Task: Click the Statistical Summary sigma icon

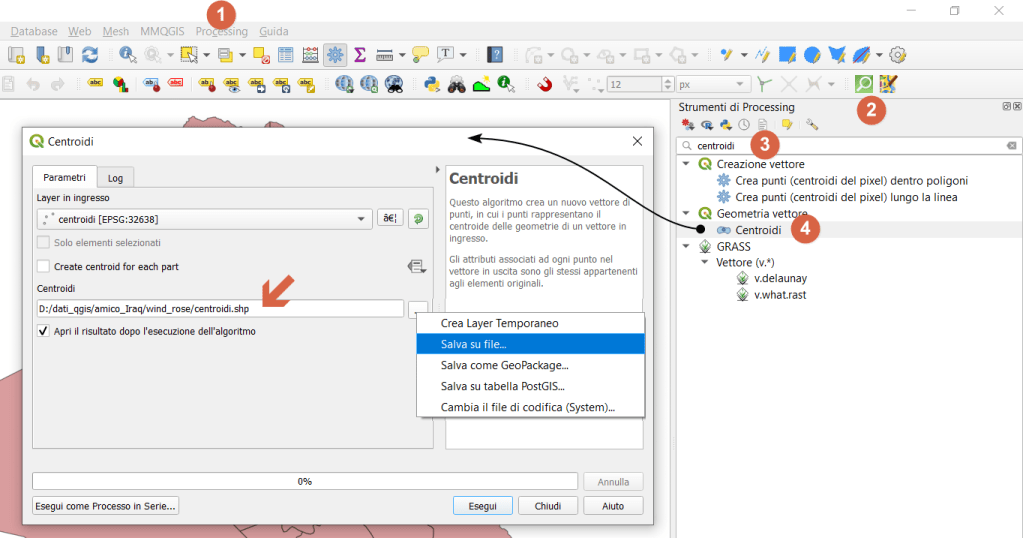Action: click(x=359, y=55)
